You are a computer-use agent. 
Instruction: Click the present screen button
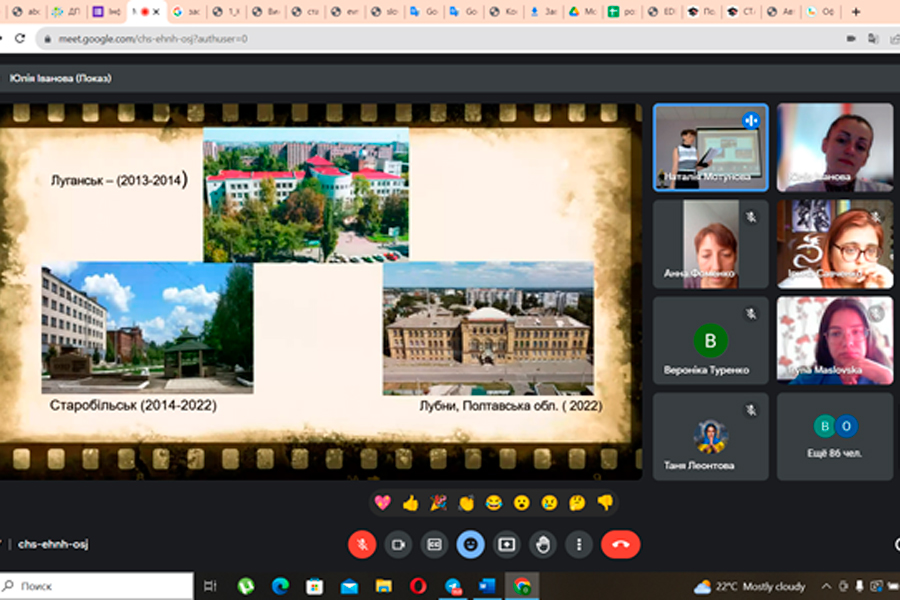coord(507,544)
